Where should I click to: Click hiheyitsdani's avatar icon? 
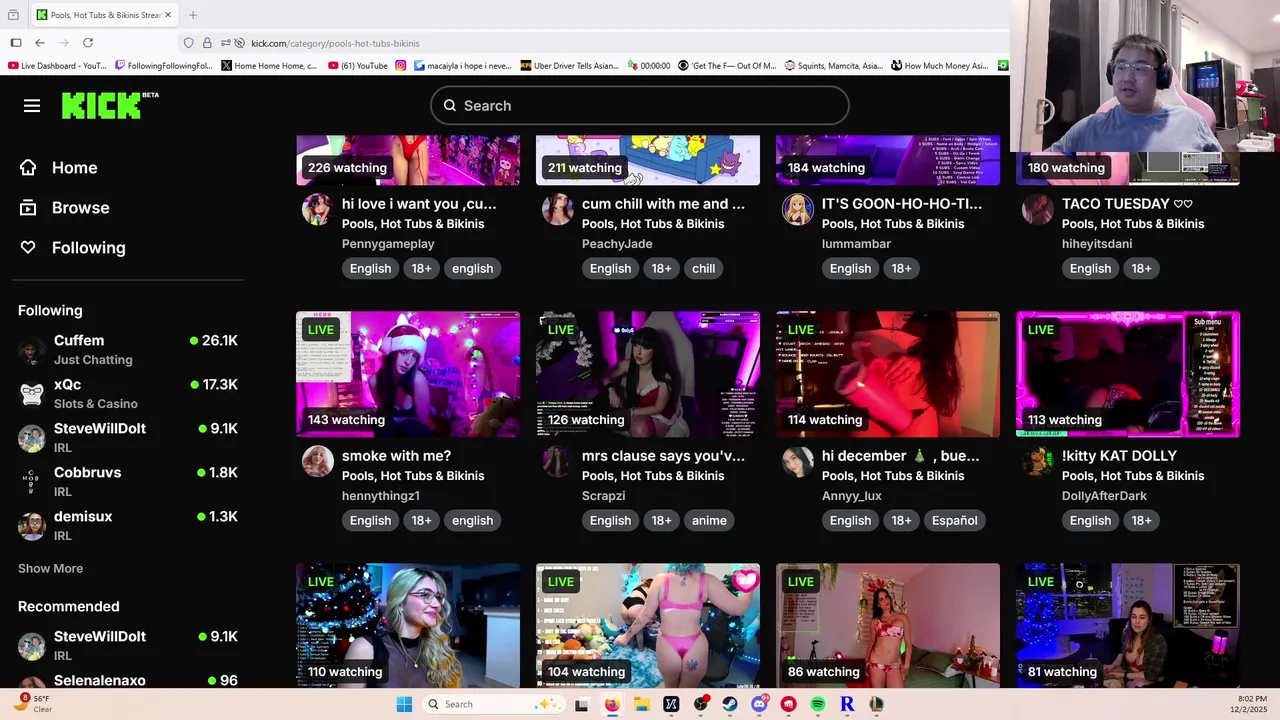1037,209
